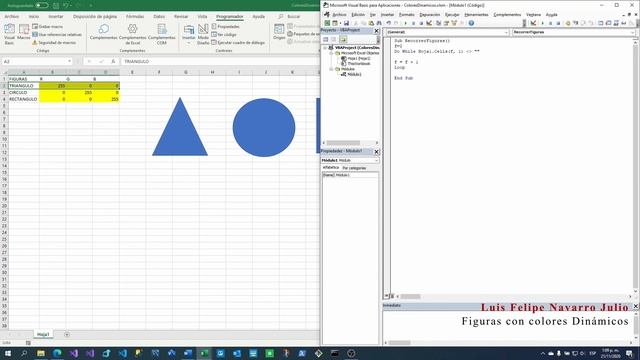
Task: Save the project with VBA toolbar save icon
Action: click(x=346, y=23)
